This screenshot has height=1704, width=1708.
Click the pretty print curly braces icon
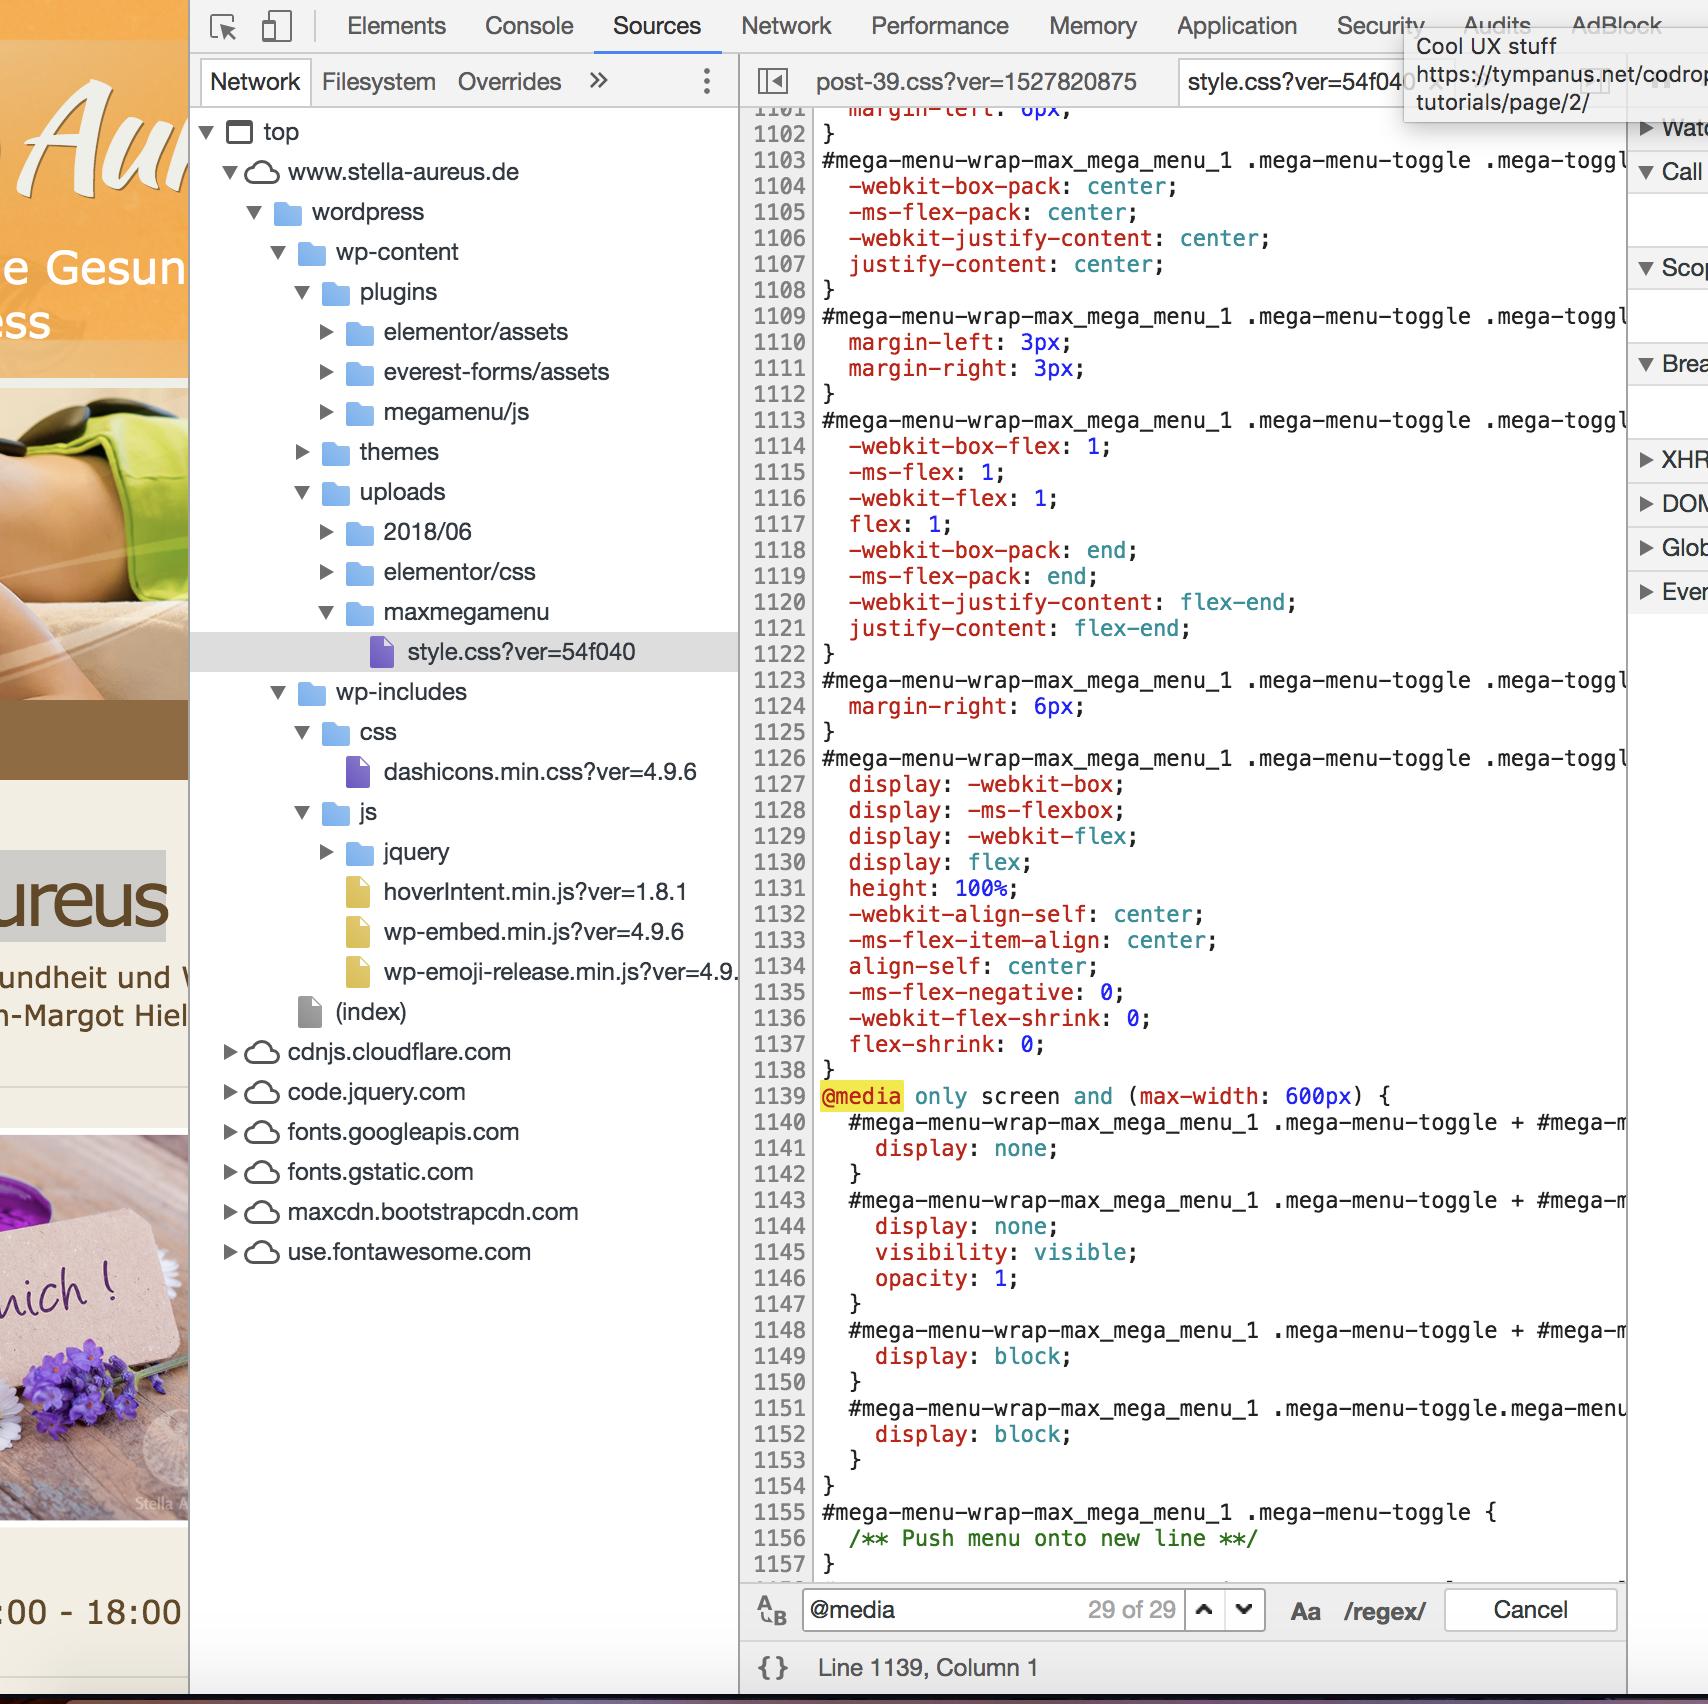click(773, 1668)
